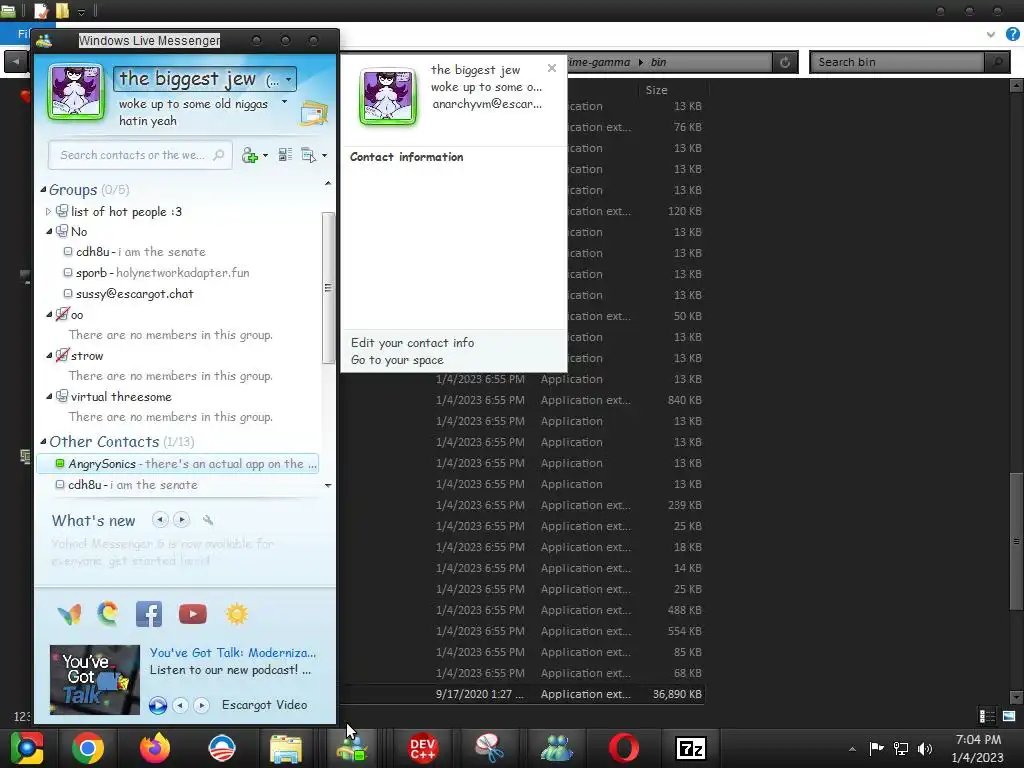1024x768 pixels.
Task: Open add contact dropdown arrow
Action: [265, 155]
